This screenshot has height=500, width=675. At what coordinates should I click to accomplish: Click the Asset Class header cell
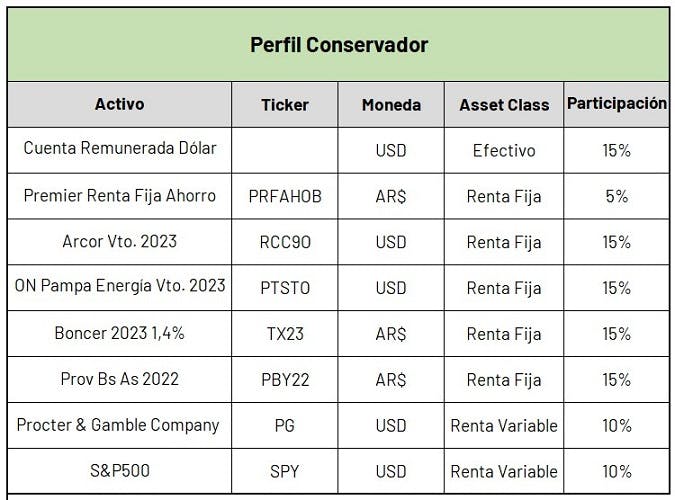coord(504,105)
